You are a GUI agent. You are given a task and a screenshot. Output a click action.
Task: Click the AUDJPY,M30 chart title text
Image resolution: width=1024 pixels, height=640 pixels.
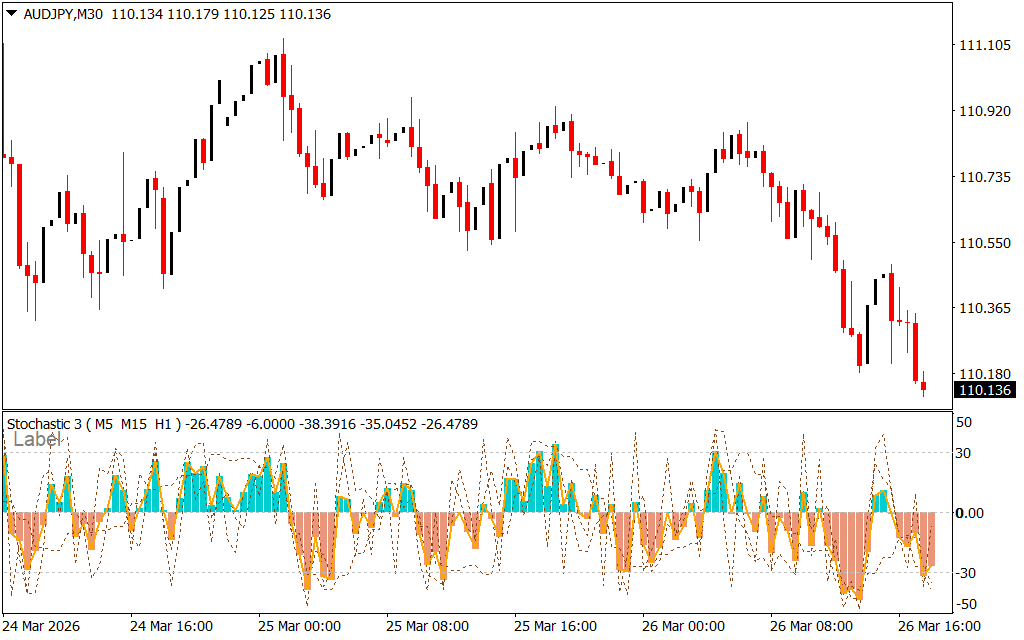click(61, 15)
